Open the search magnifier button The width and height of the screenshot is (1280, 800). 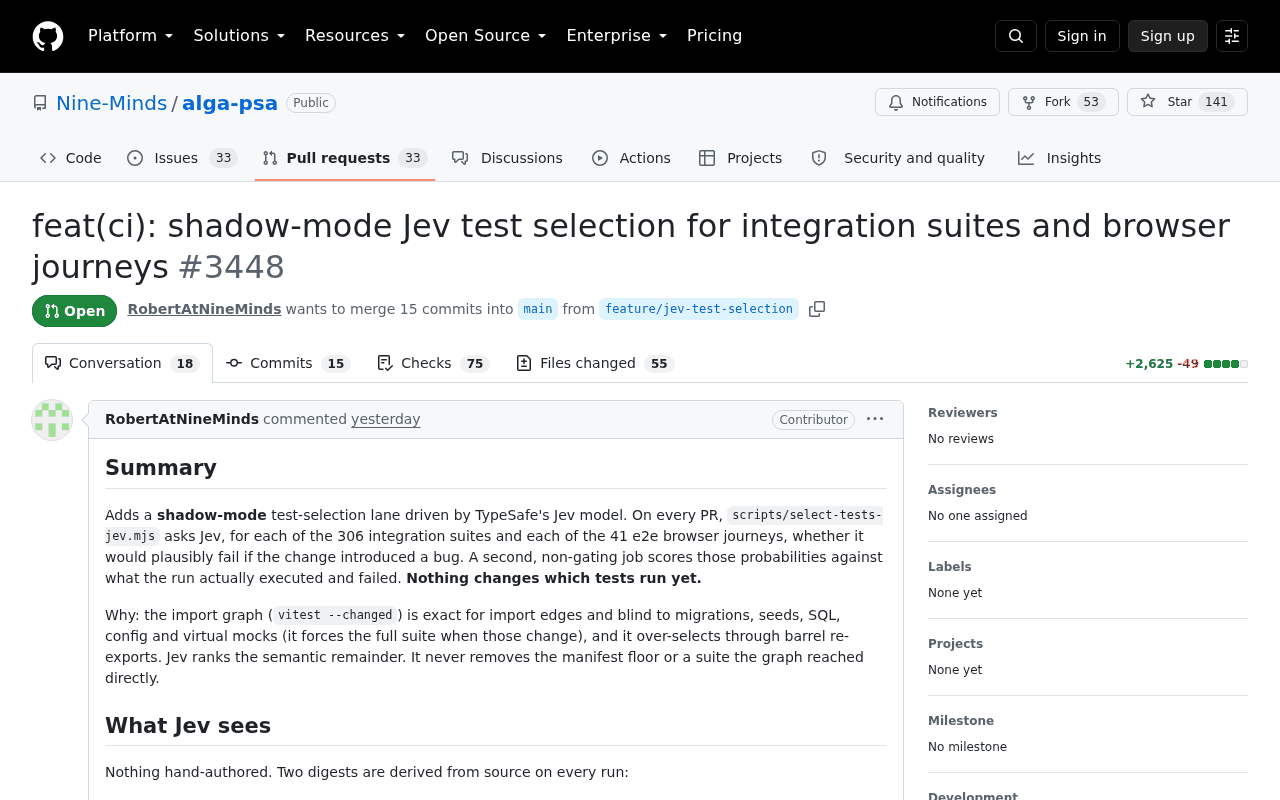coord(1016,36)
